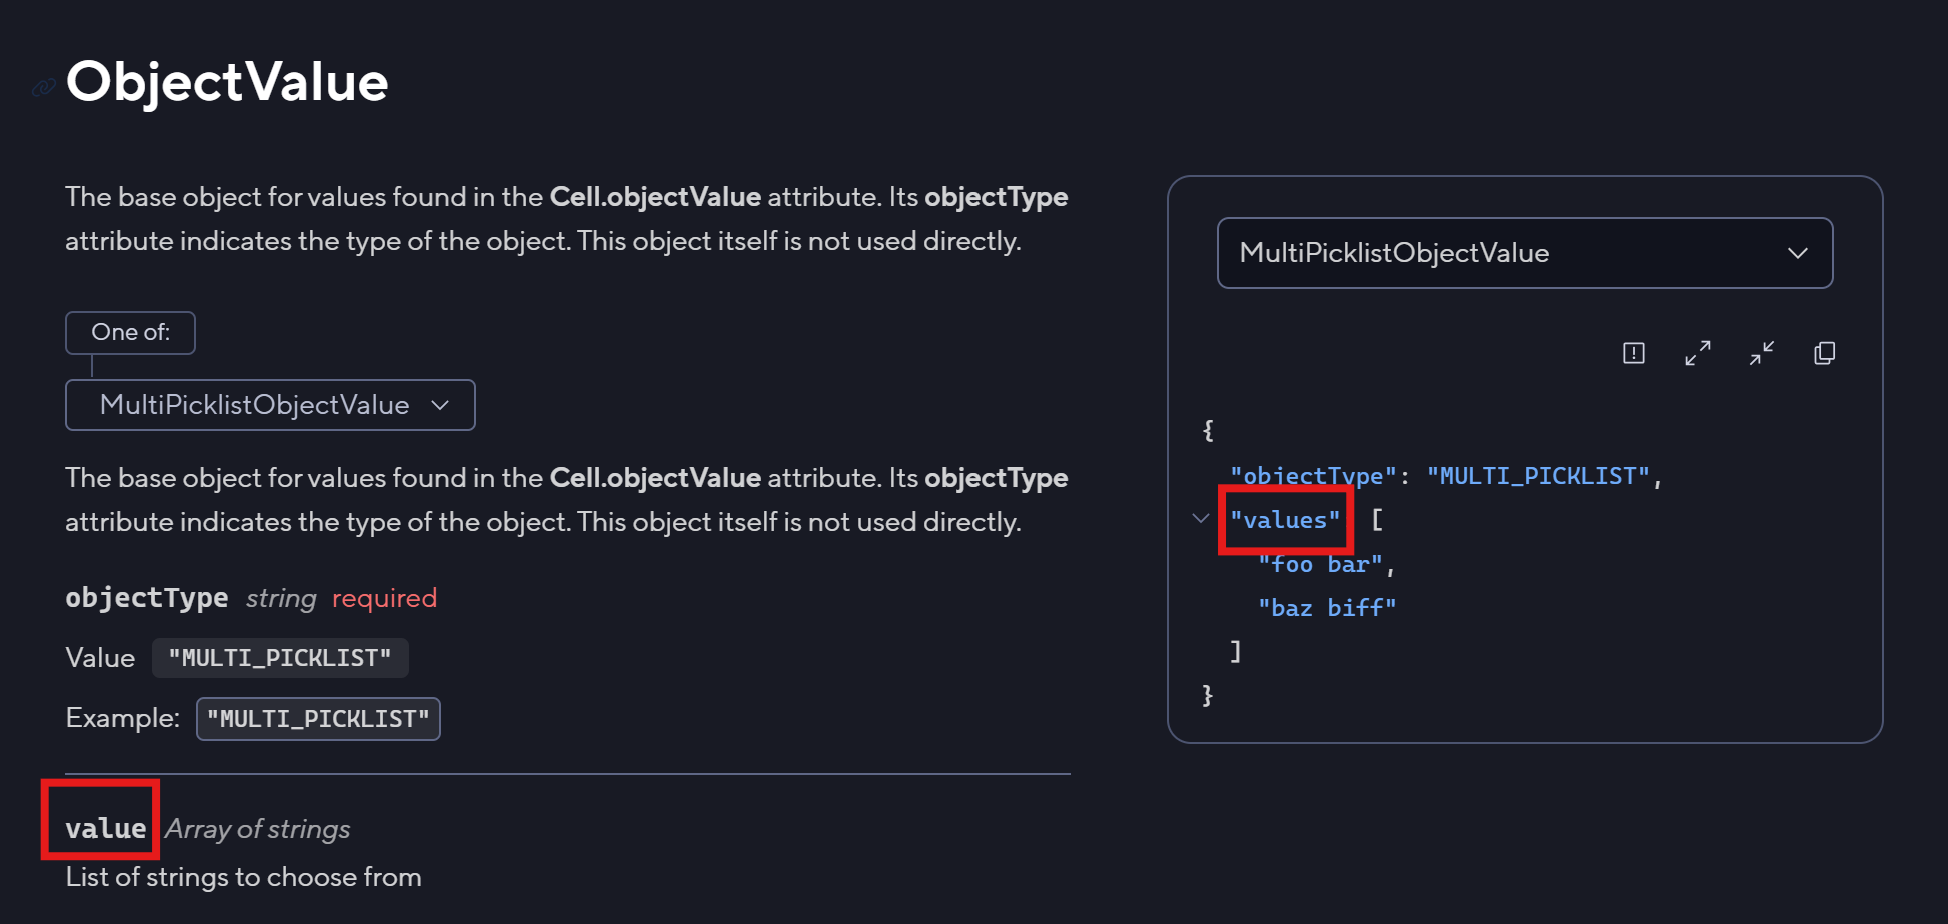The height and width of the screenshot is (924, 1948).
Task: Collapse the "values" array chevron
Action: [x=1201, y=518]
